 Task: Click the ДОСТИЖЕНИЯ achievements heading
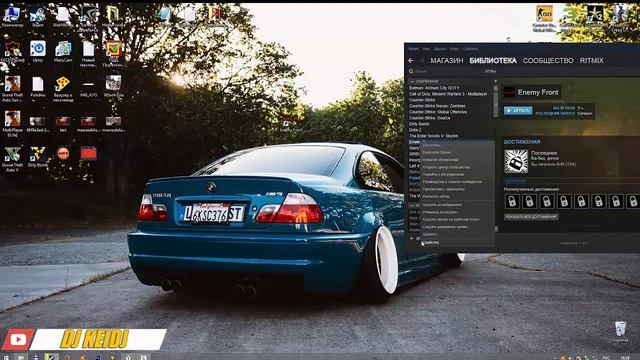pyautogui.click(x=522, y=142)
